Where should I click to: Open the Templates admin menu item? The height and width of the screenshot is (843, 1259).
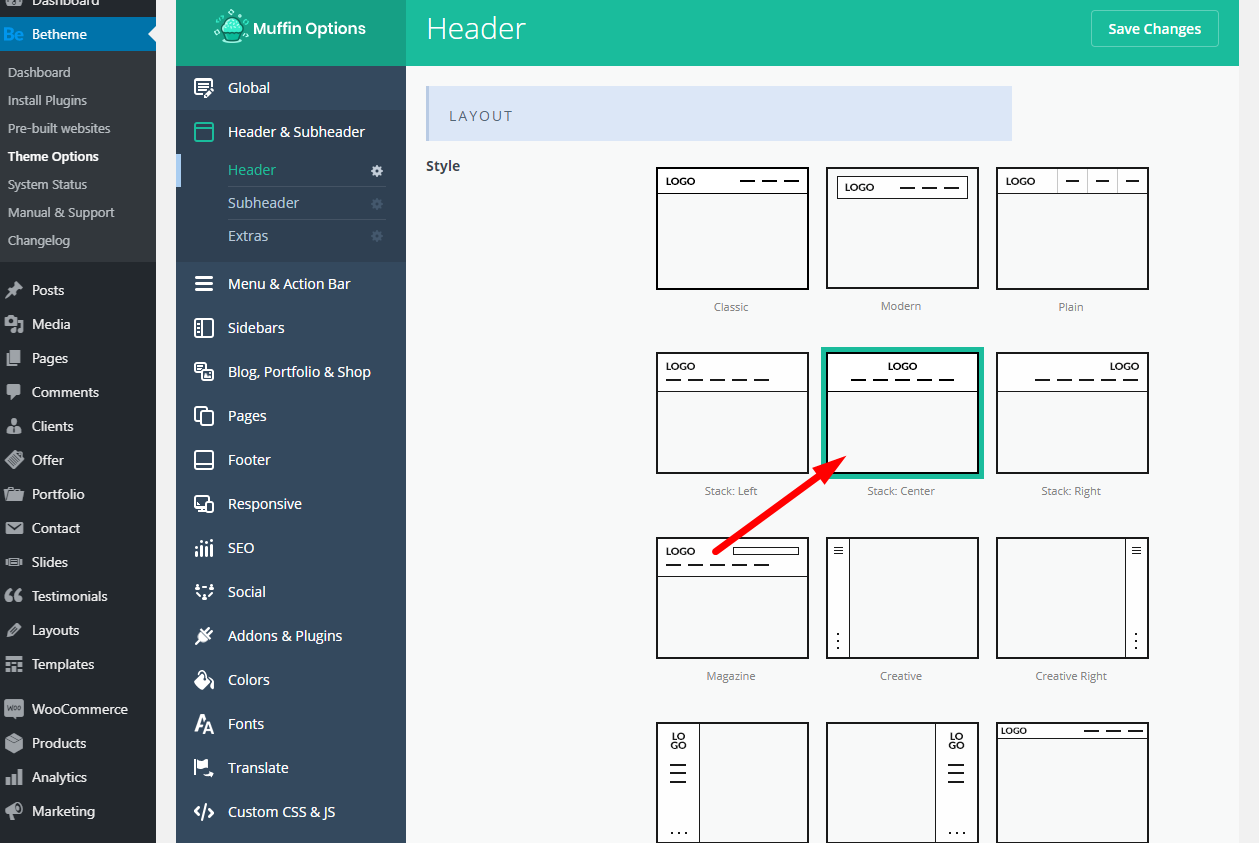click(x=63, y=664)
